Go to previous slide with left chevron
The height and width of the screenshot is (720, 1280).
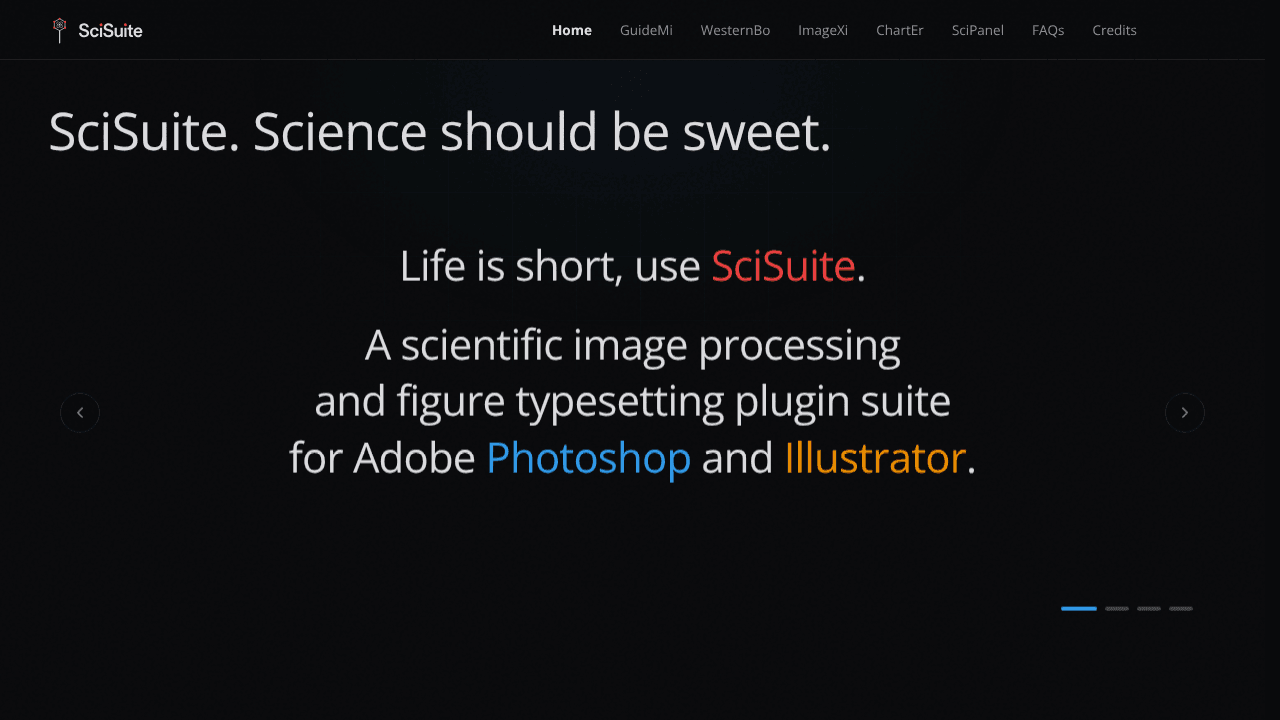pos(80,412)
